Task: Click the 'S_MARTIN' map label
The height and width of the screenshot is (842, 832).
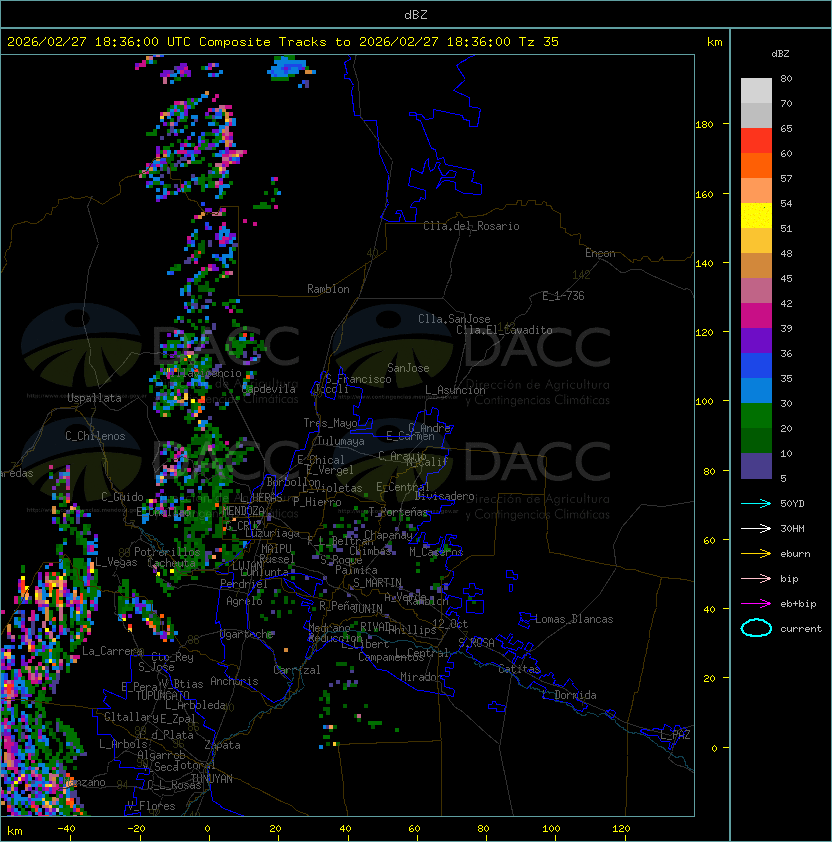Action: (x=378, y=582)
